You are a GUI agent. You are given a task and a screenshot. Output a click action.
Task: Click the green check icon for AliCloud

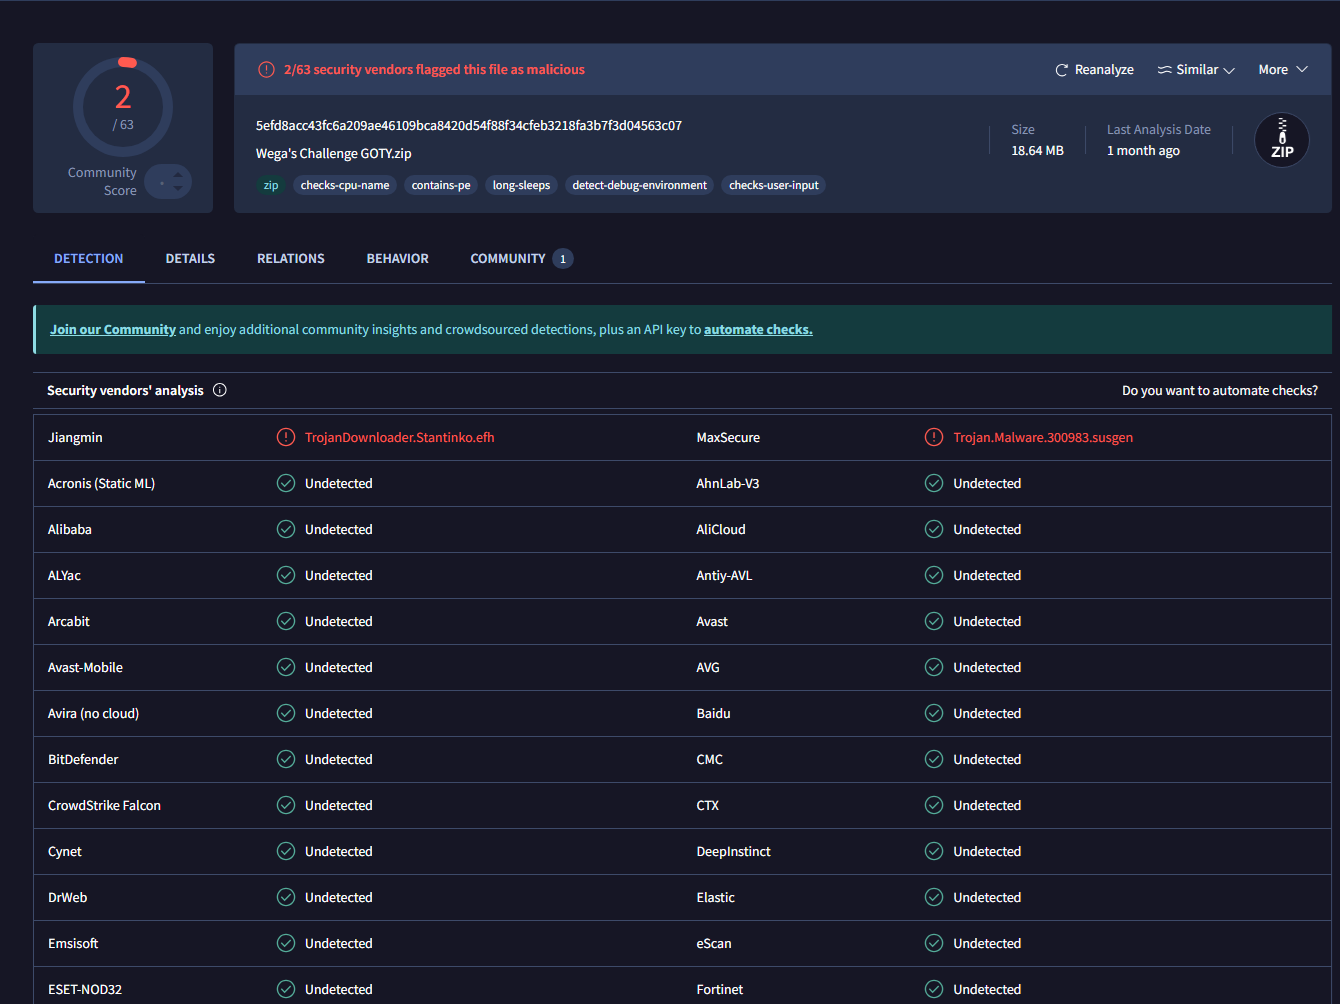(x=934, y=529)
